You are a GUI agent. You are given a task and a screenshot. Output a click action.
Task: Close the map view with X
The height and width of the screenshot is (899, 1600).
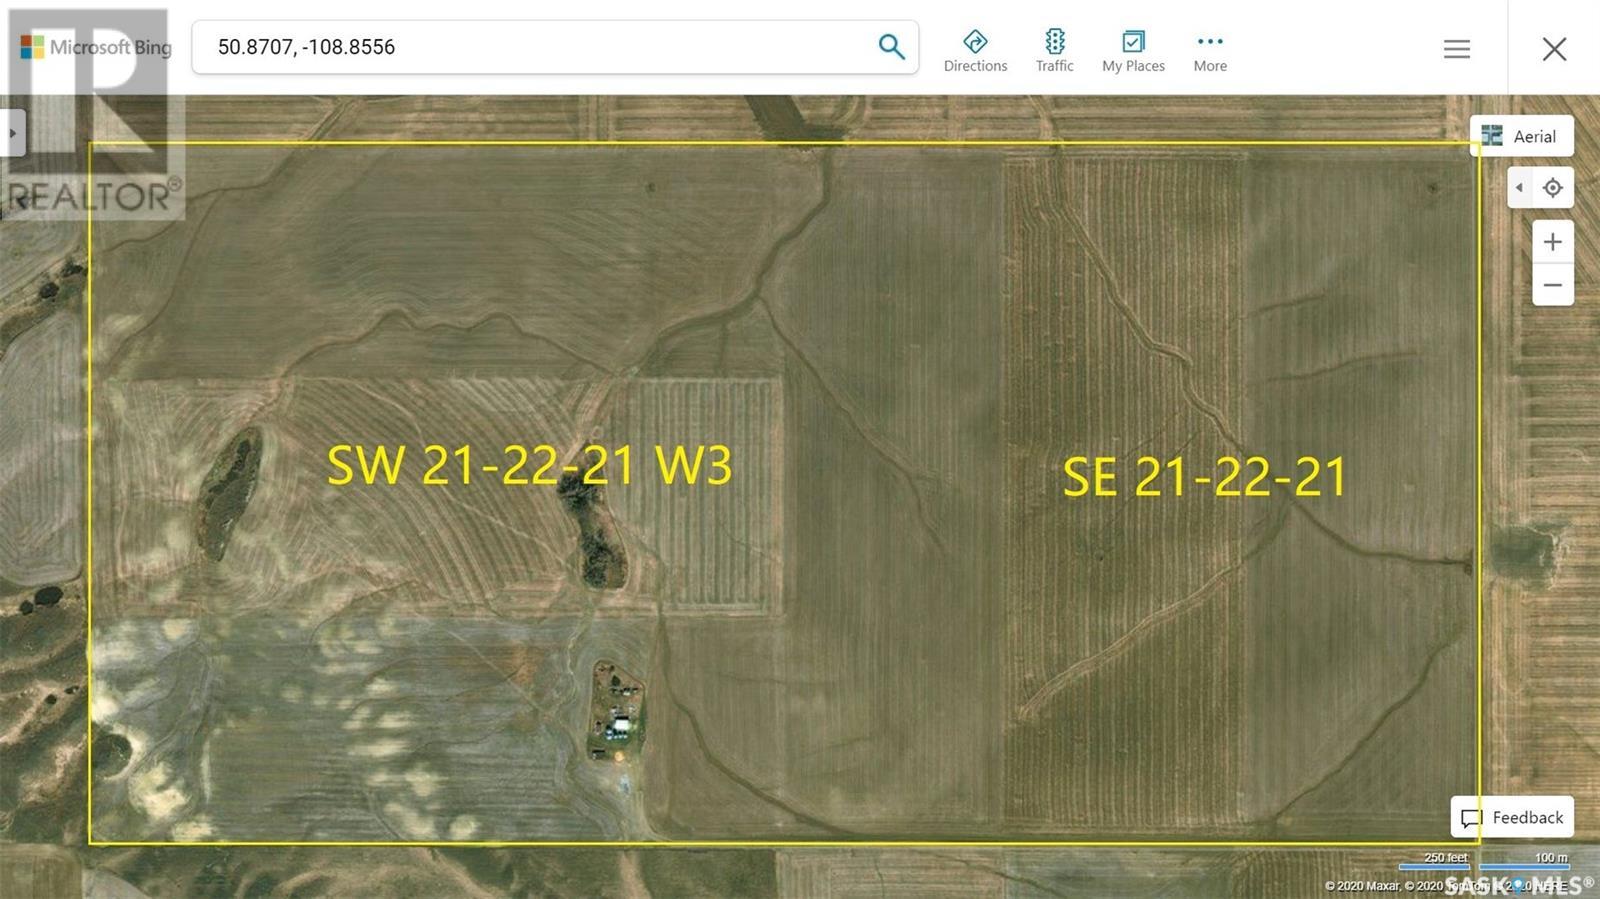tap(1553, 49)
